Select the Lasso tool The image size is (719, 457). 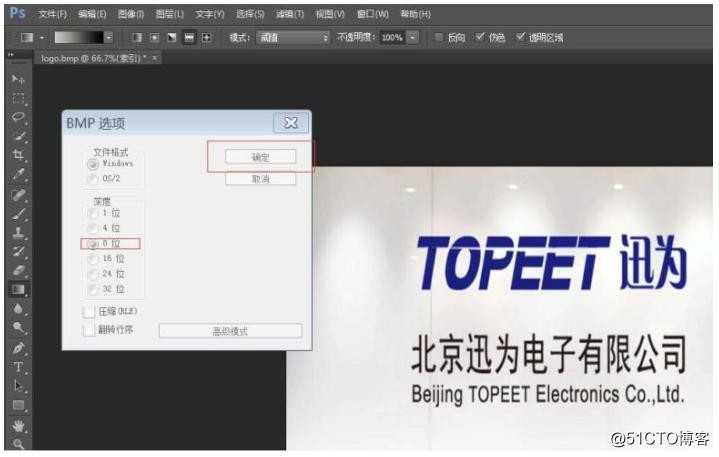(18, 117)
